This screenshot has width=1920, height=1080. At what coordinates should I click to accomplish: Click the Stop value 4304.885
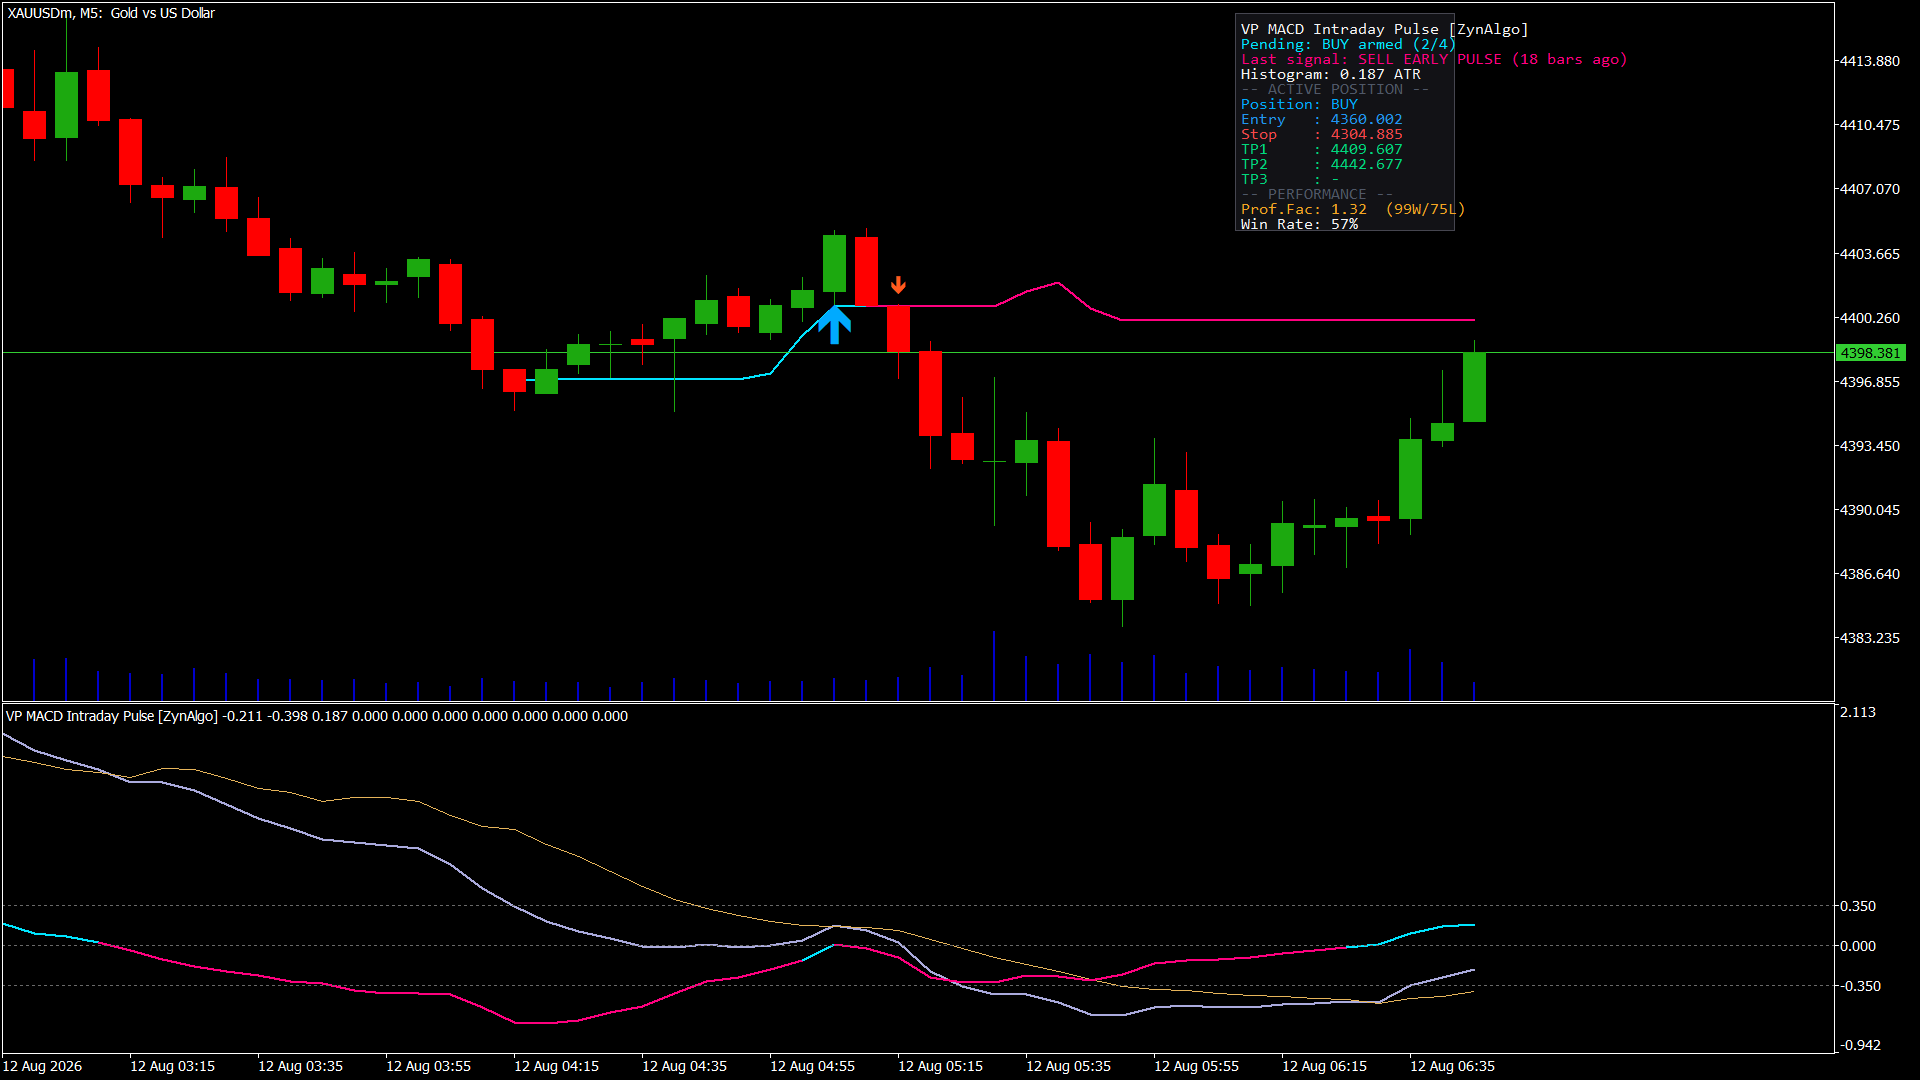(x=1366, y=134)
